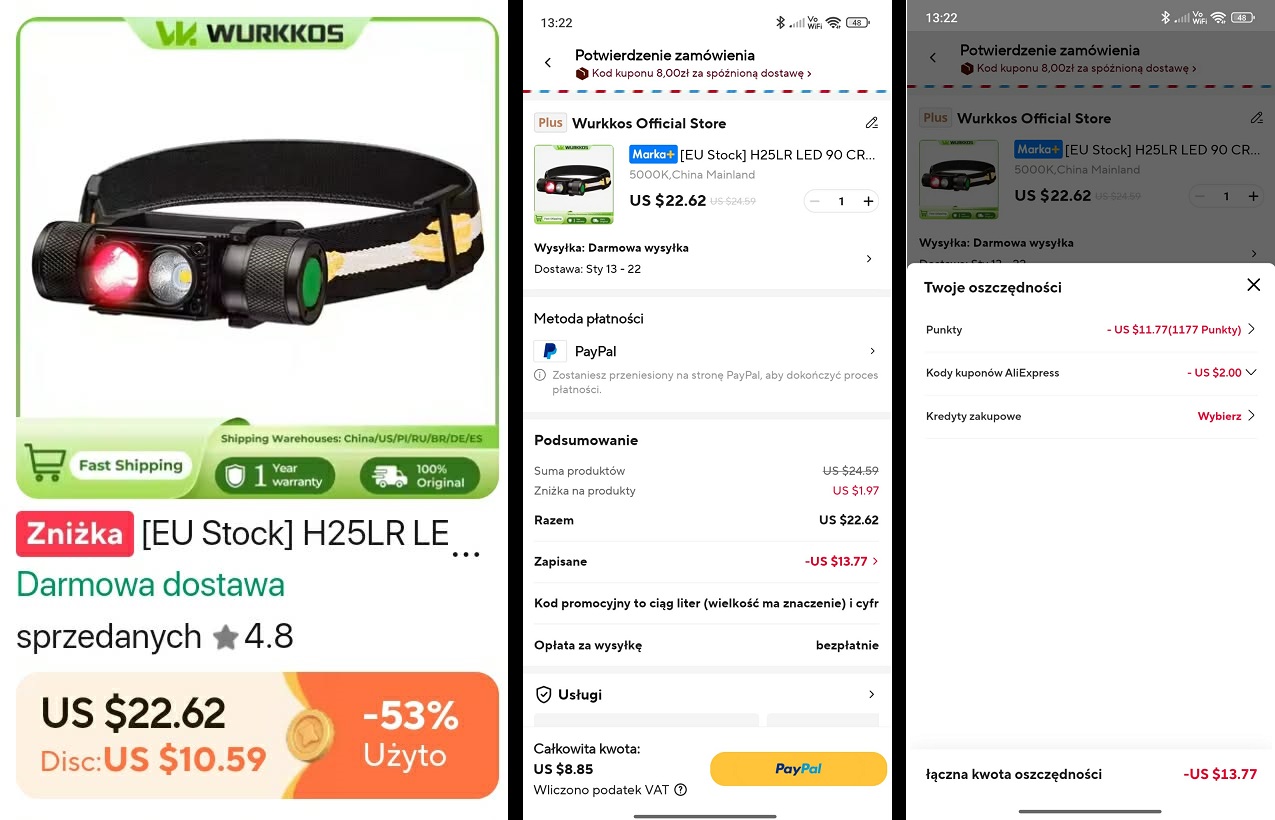This screenshot has height=820, width=1275.
Task: Click the PayPal logo in payment method
Action: pos(550,351)
